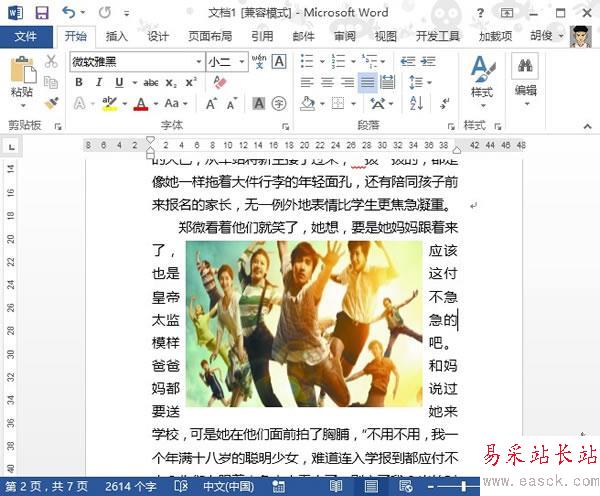
Task: Toggle strikethrough abc formatting
Action: [x=151, y=82]
